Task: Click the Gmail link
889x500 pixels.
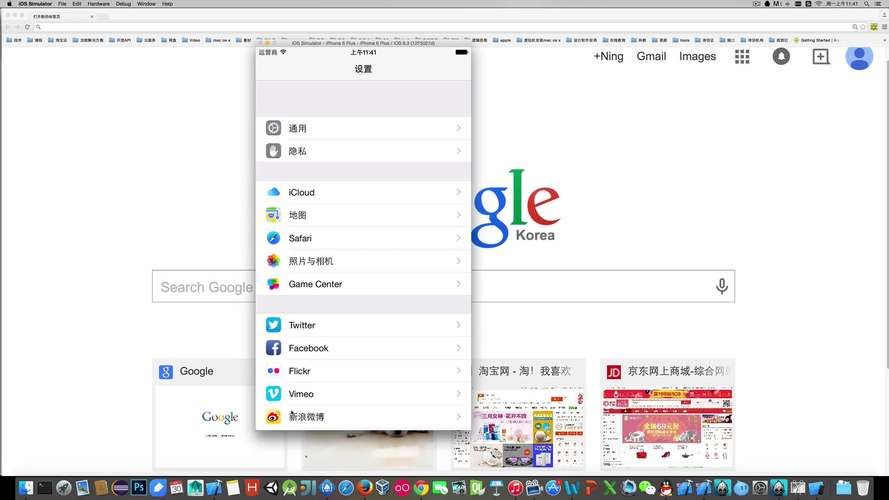Action: 651,56
